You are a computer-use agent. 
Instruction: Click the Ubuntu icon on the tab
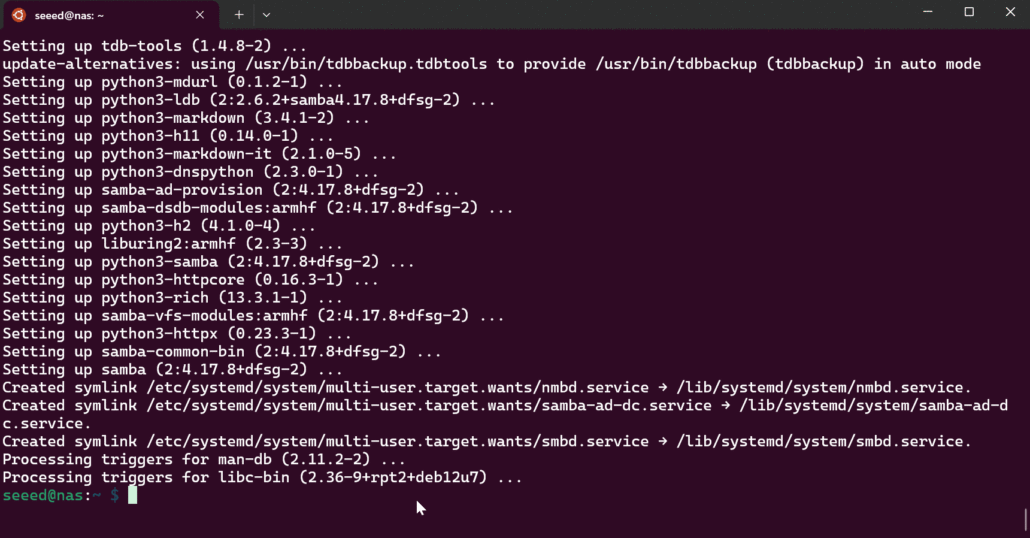[18, 15]
